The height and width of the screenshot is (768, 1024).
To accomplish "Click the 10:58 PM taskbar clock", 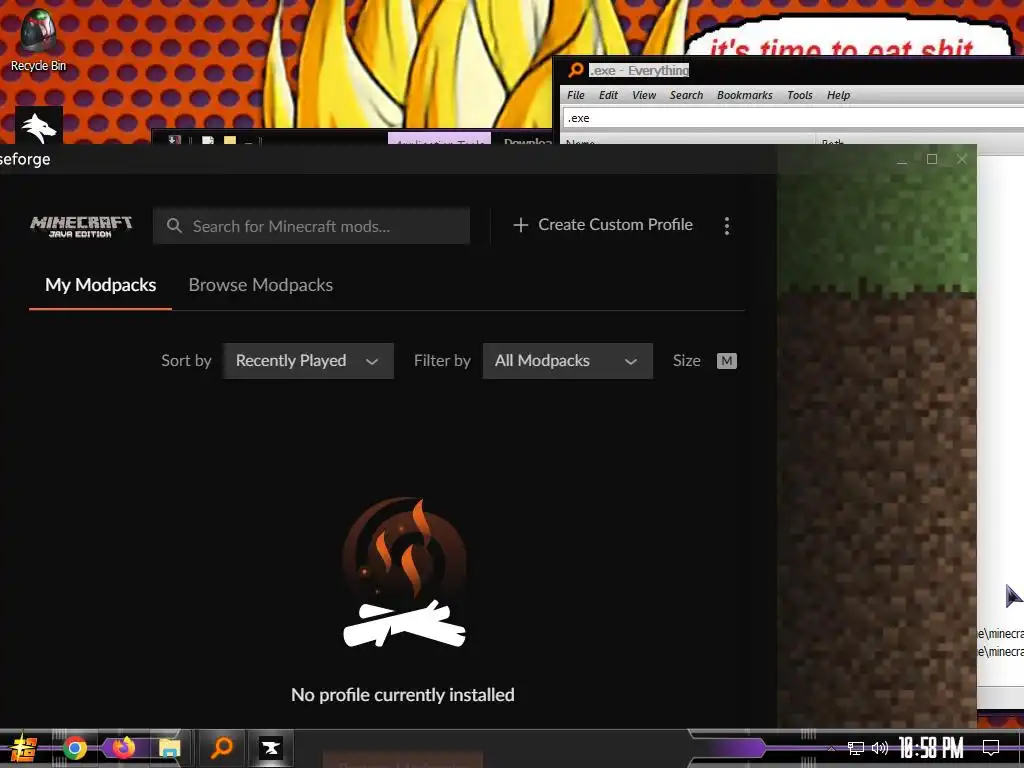I will pos(931,748).
